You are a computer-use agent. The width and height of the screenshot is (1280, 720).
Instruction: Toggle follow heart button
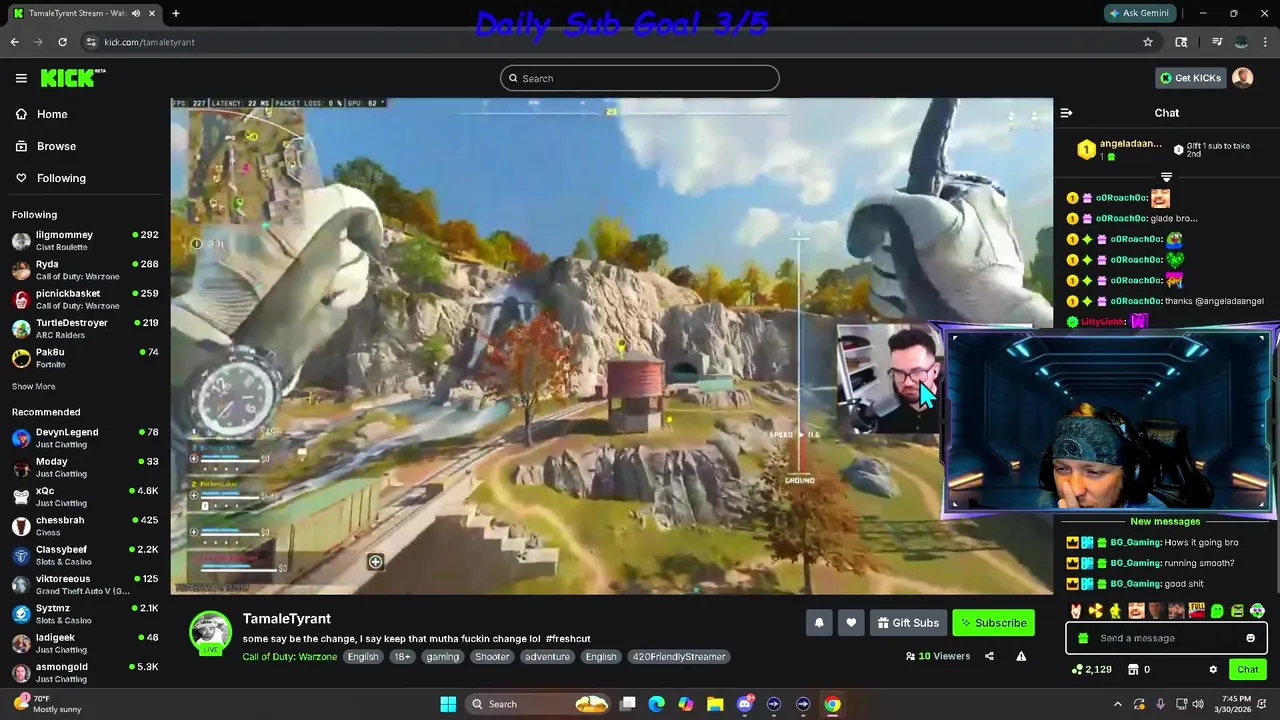[x=851, y=623]
